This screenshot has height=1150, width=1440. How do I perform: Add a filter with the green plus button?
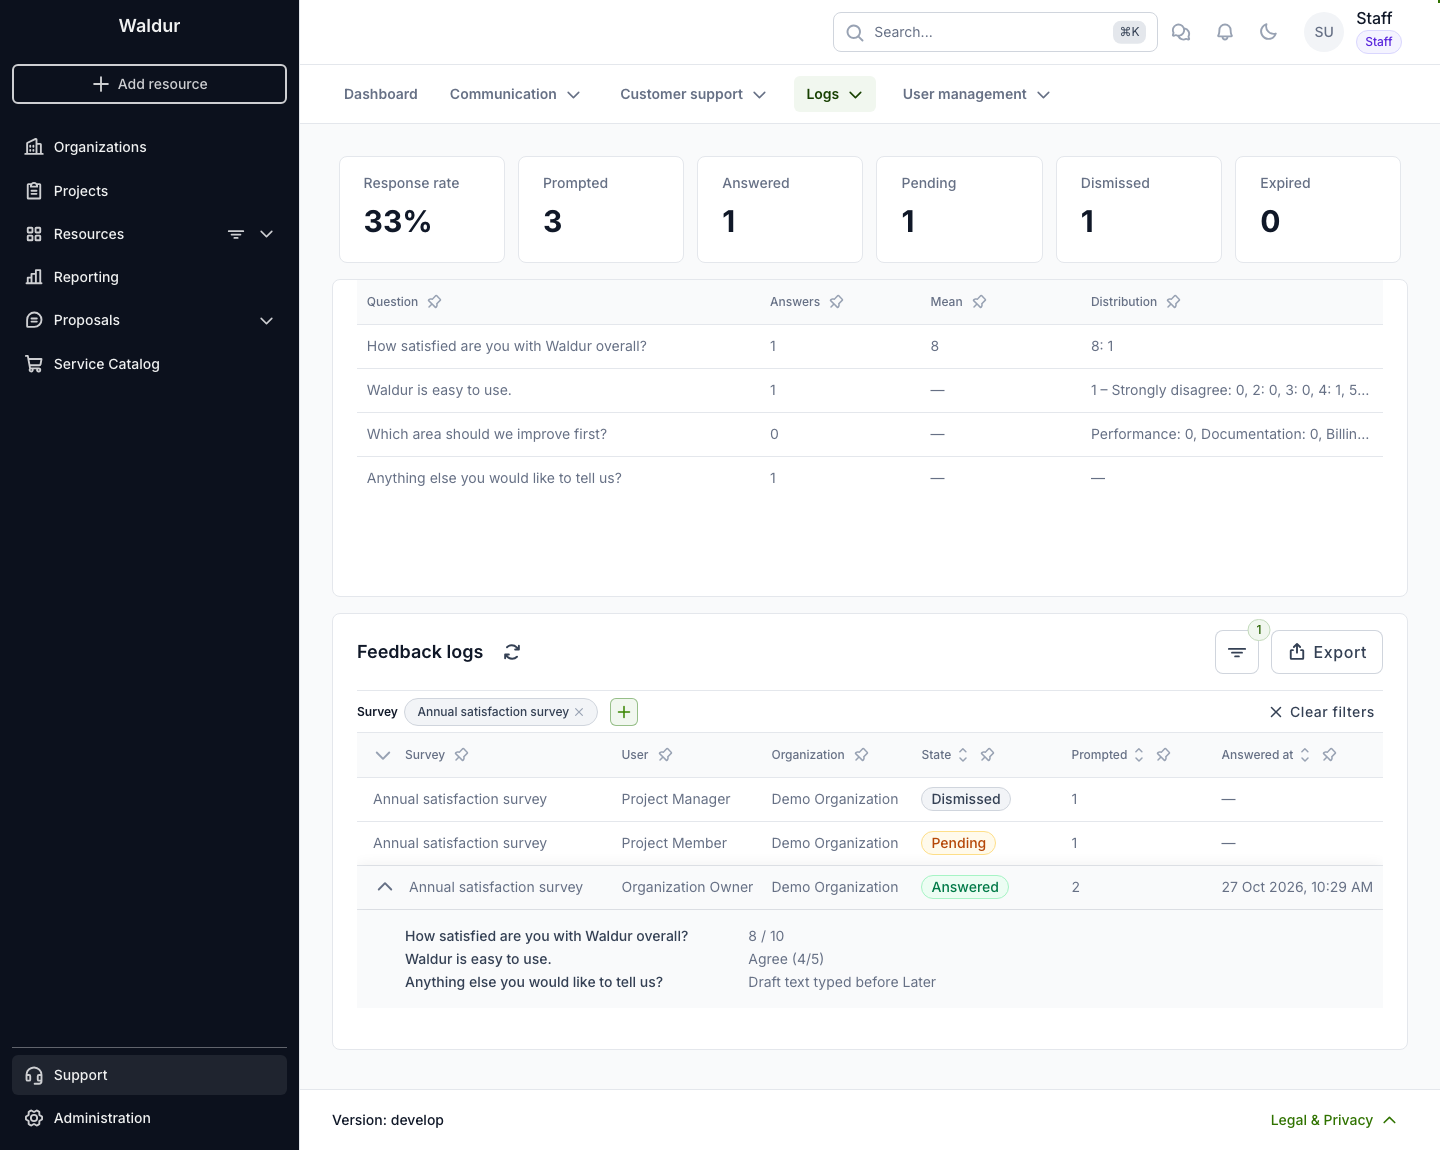(624, 712)
